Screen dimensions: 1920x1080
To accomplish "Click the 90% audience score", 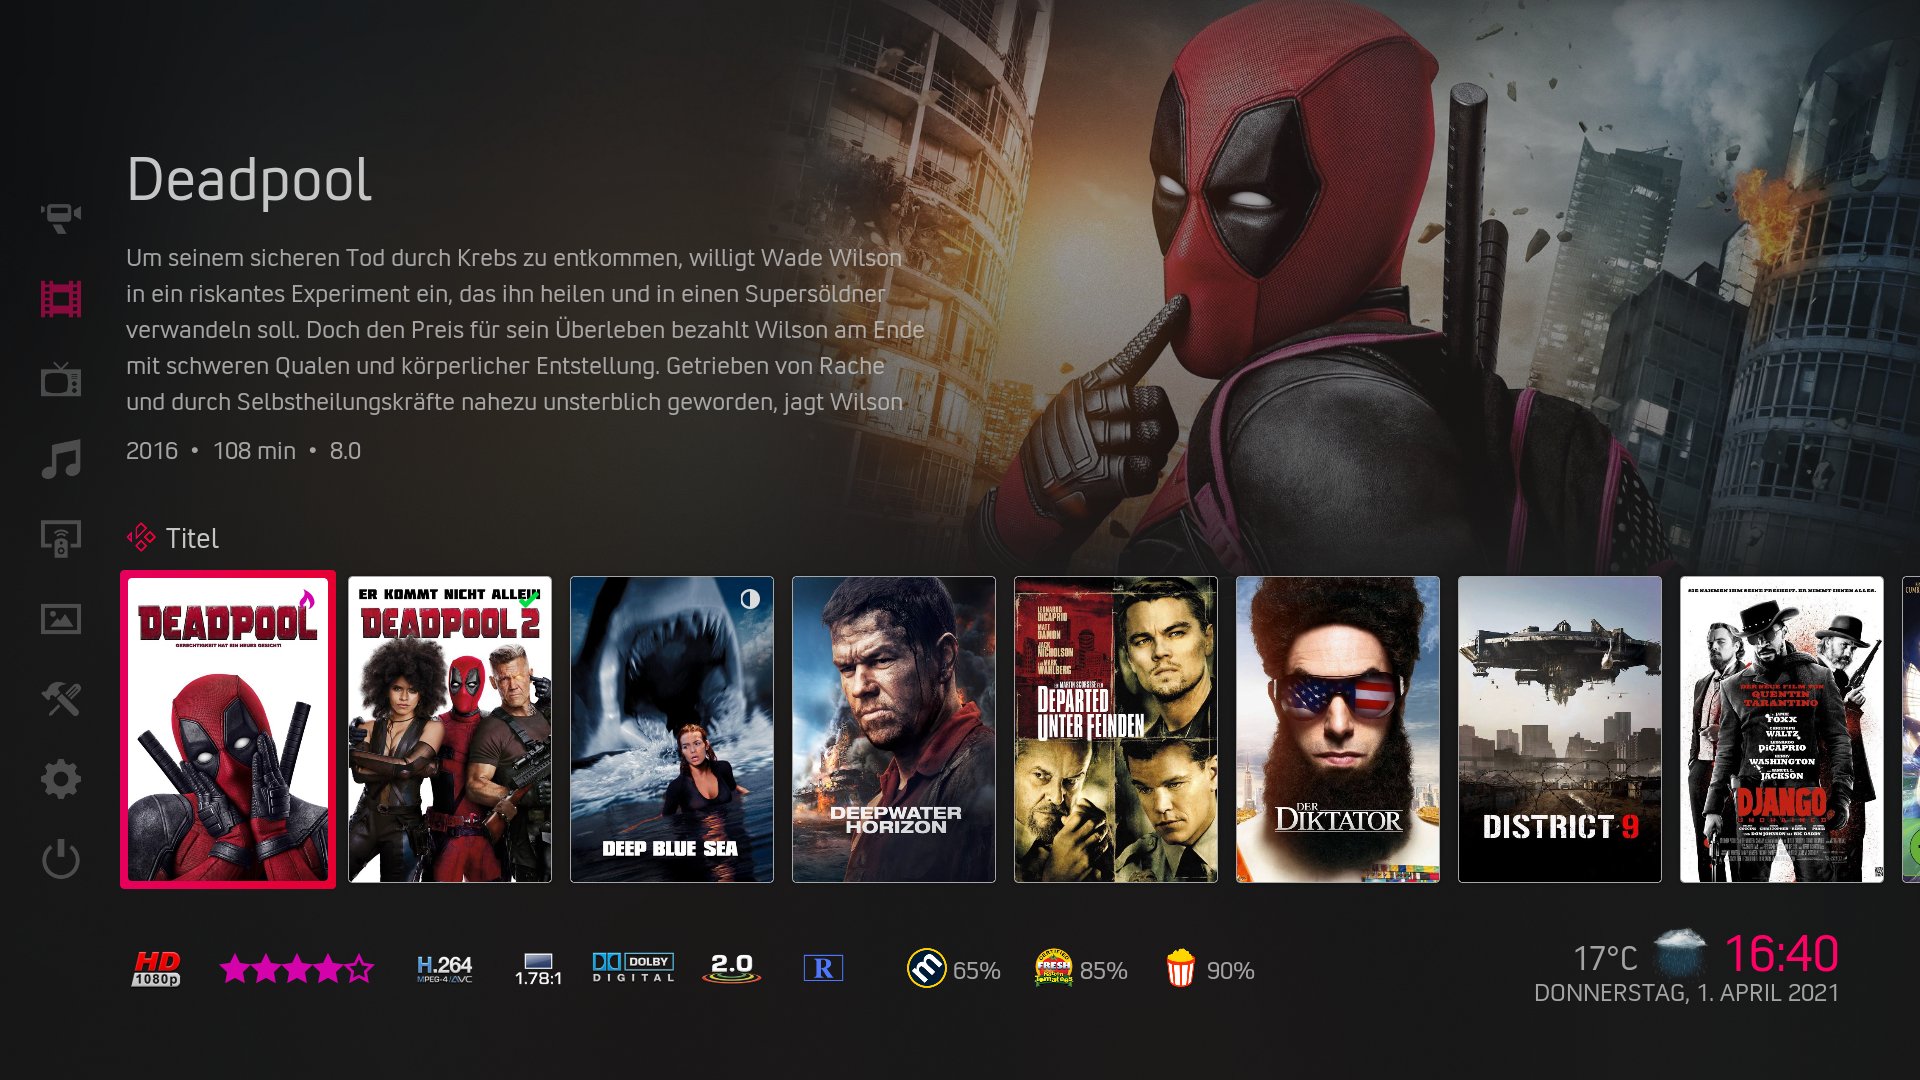I will pyautogui.click(x=1230, y=970).
